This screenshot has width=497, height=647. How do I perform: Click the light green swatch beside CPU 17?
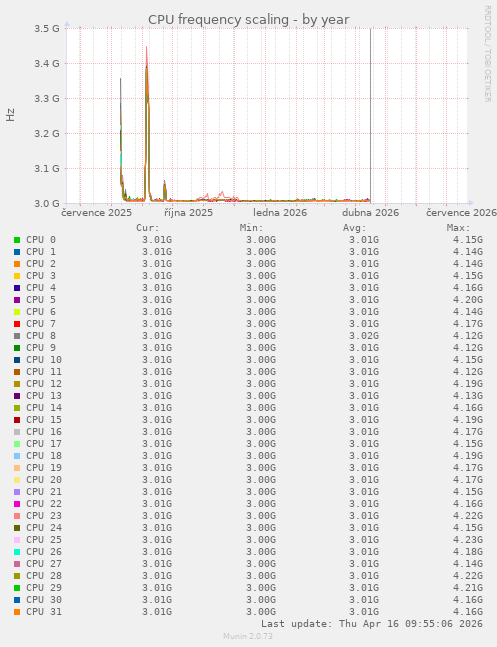pyautogui.click(x=17, y=443)
